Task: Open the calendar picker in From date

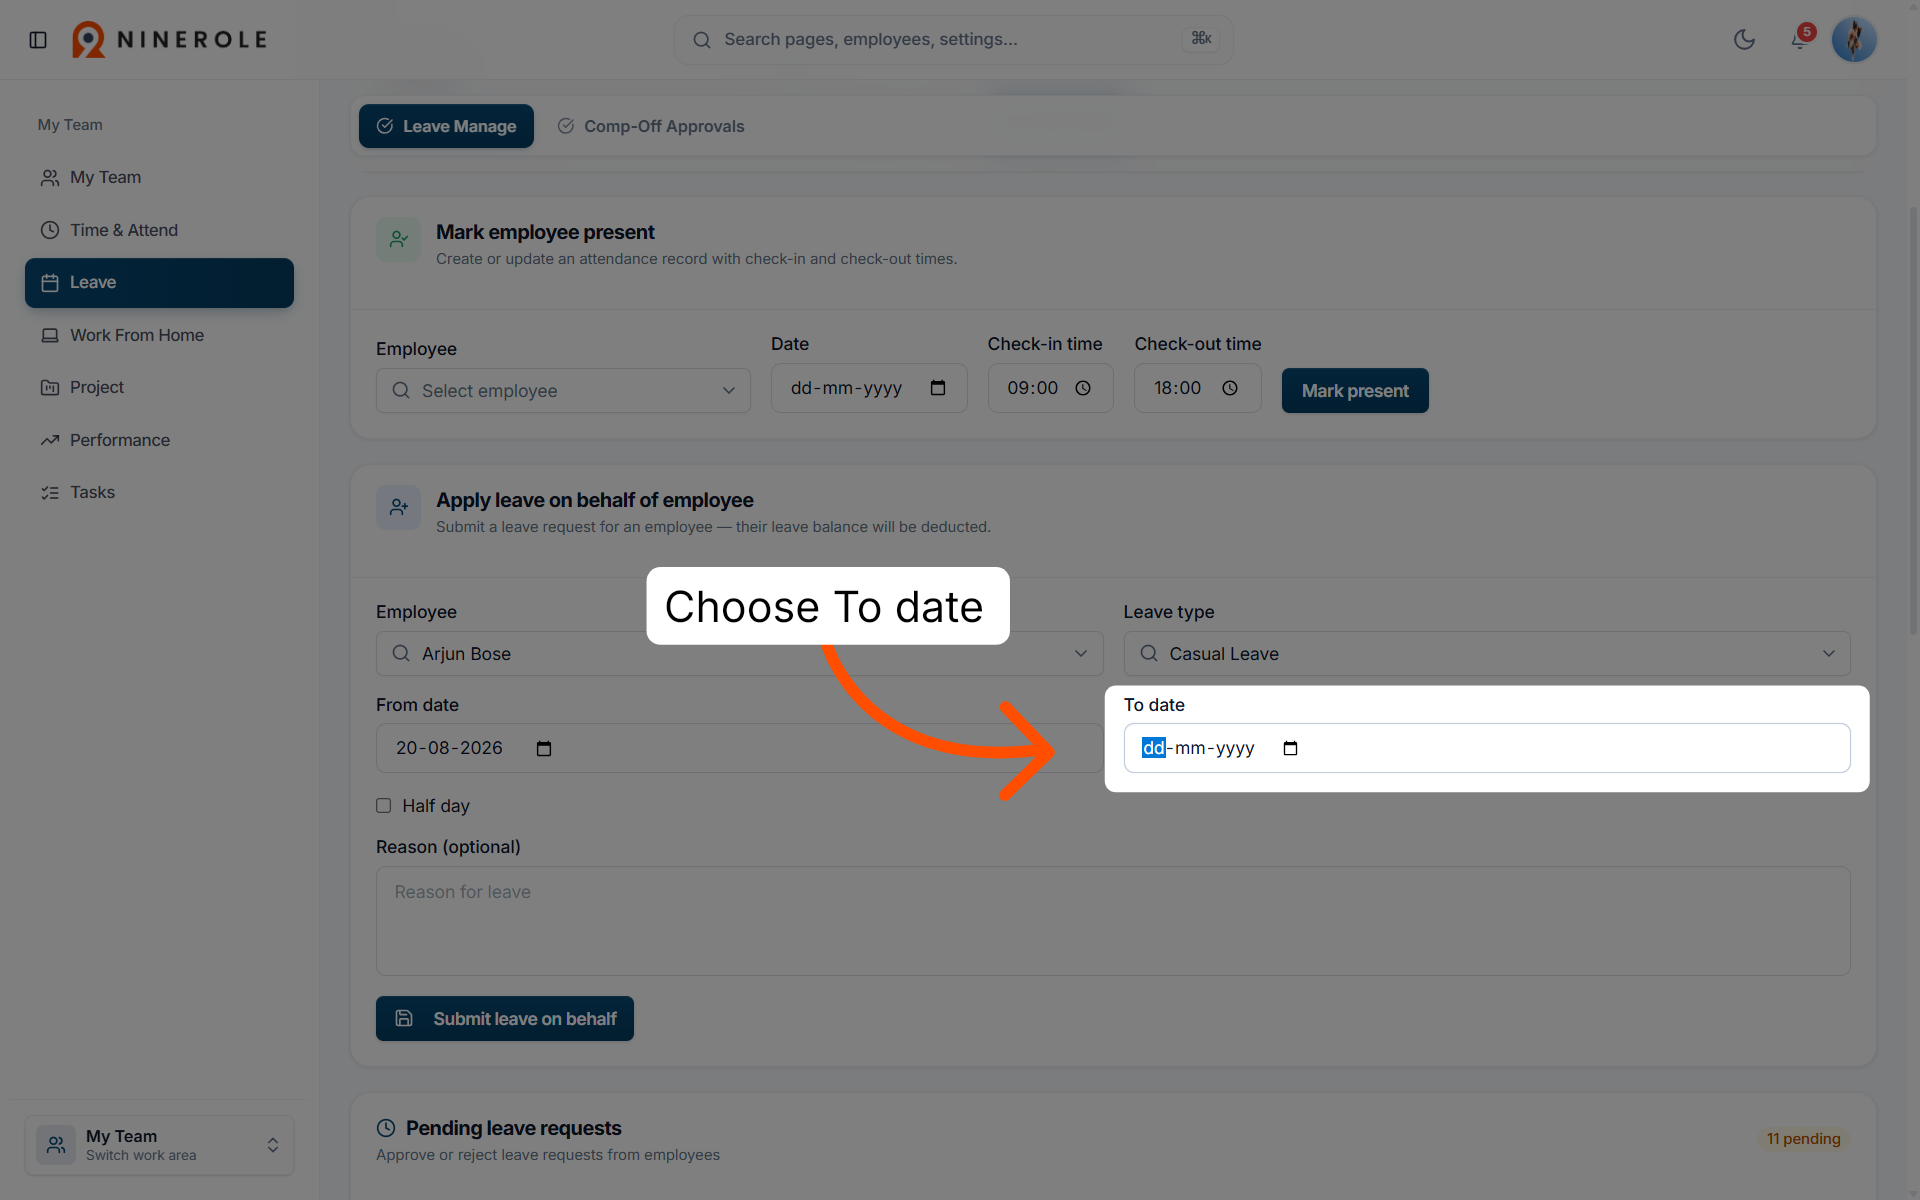Action: click(x=544, y=749)
